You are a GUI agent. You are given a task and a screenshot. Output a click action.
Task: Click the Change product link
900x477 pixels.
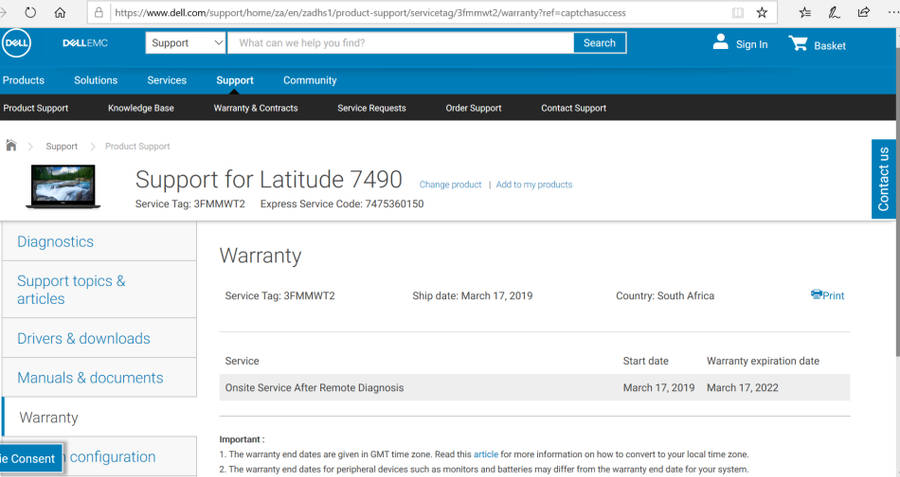(x=450, y=185)
